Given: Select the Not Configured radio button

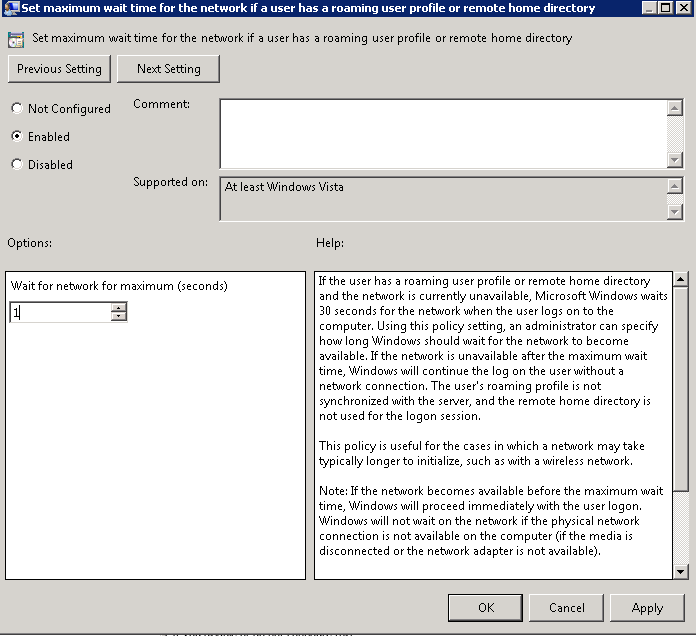Looking at the screenshot, I should click(x=17, y=109).
